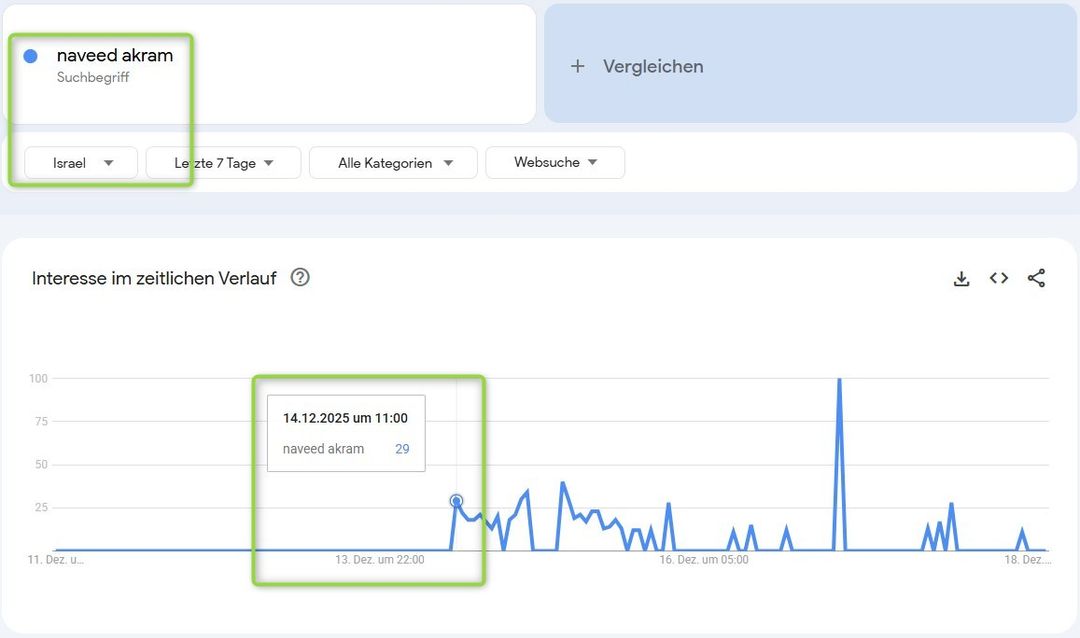Click the Interesse im zeitlichen Verlauf heading

point(154,278)
